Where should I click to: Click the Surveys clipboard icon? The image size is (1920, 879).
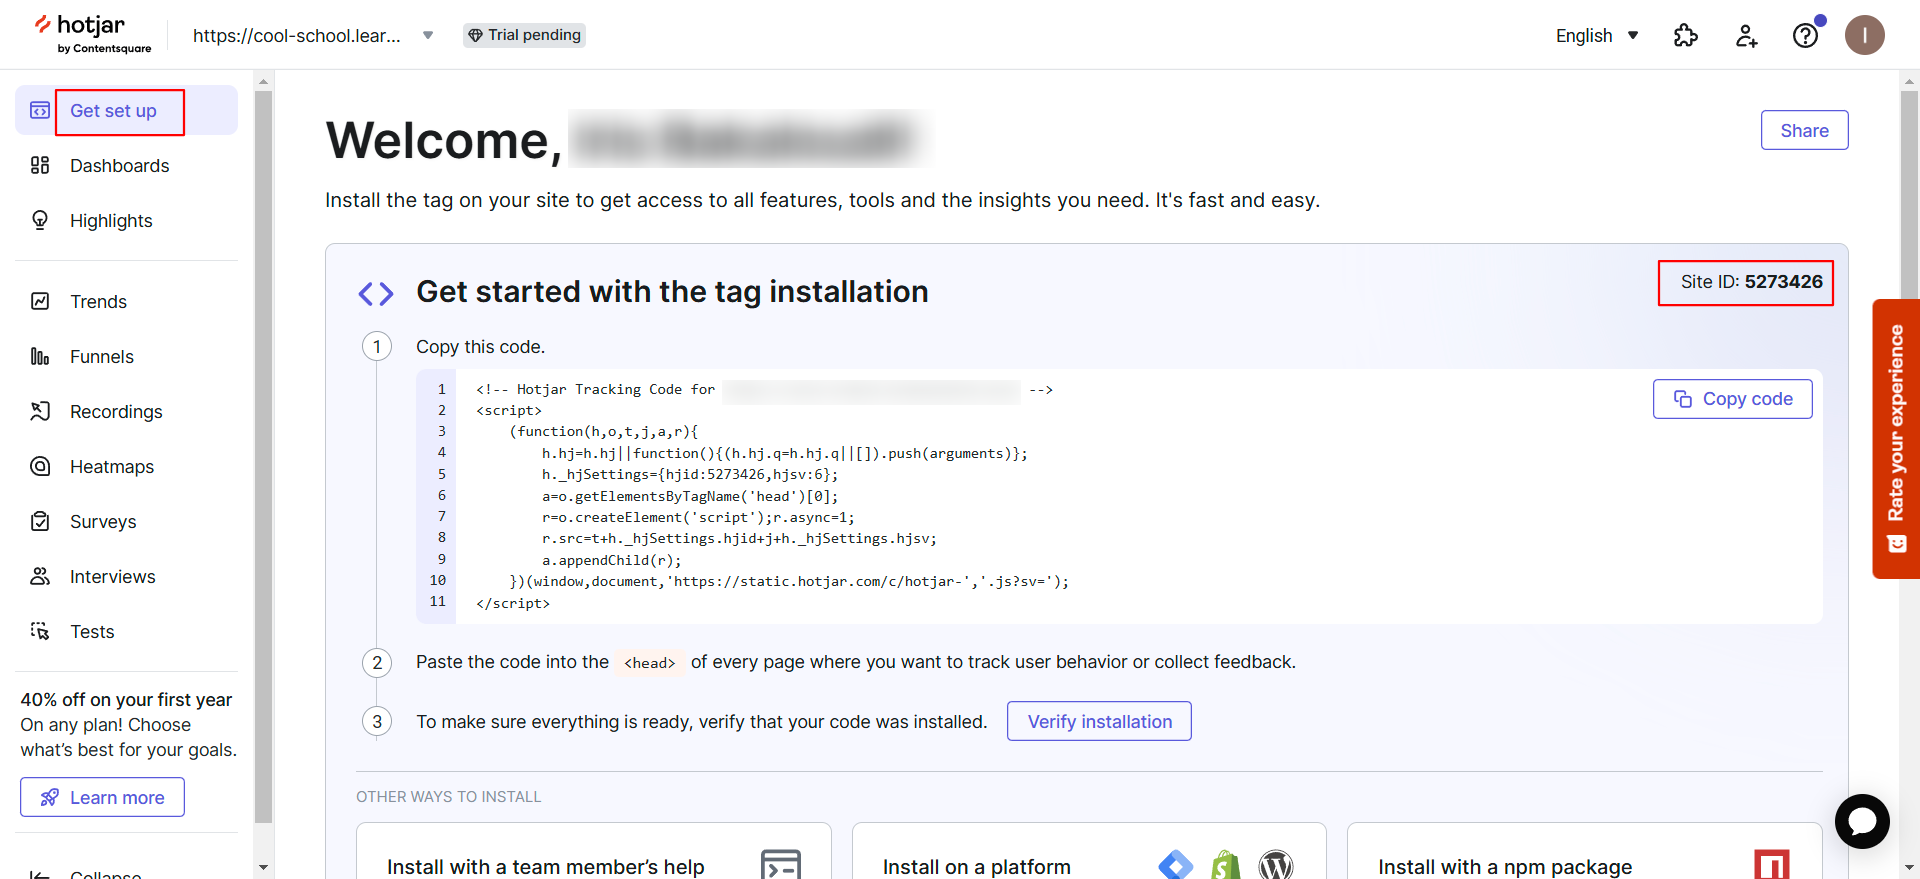pyautogui.click(x=40, y=522)
